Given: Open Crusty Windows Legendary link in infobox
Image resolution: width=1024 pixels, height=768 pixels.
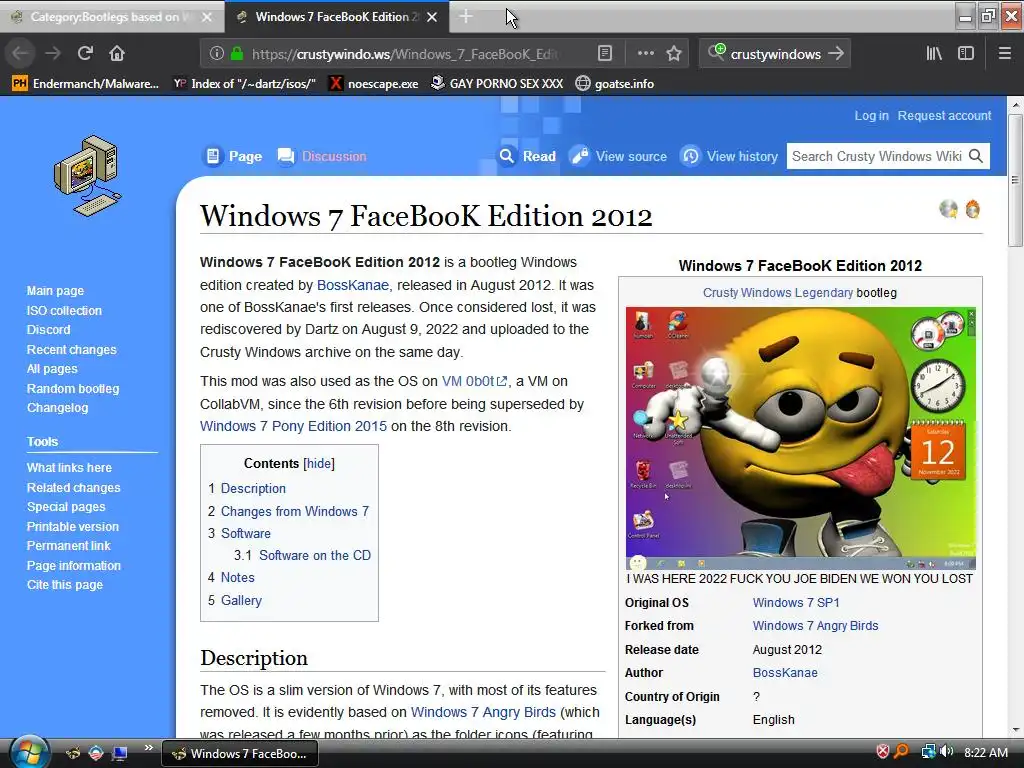Looking at the screenshot, I should (x=778, y=293).
